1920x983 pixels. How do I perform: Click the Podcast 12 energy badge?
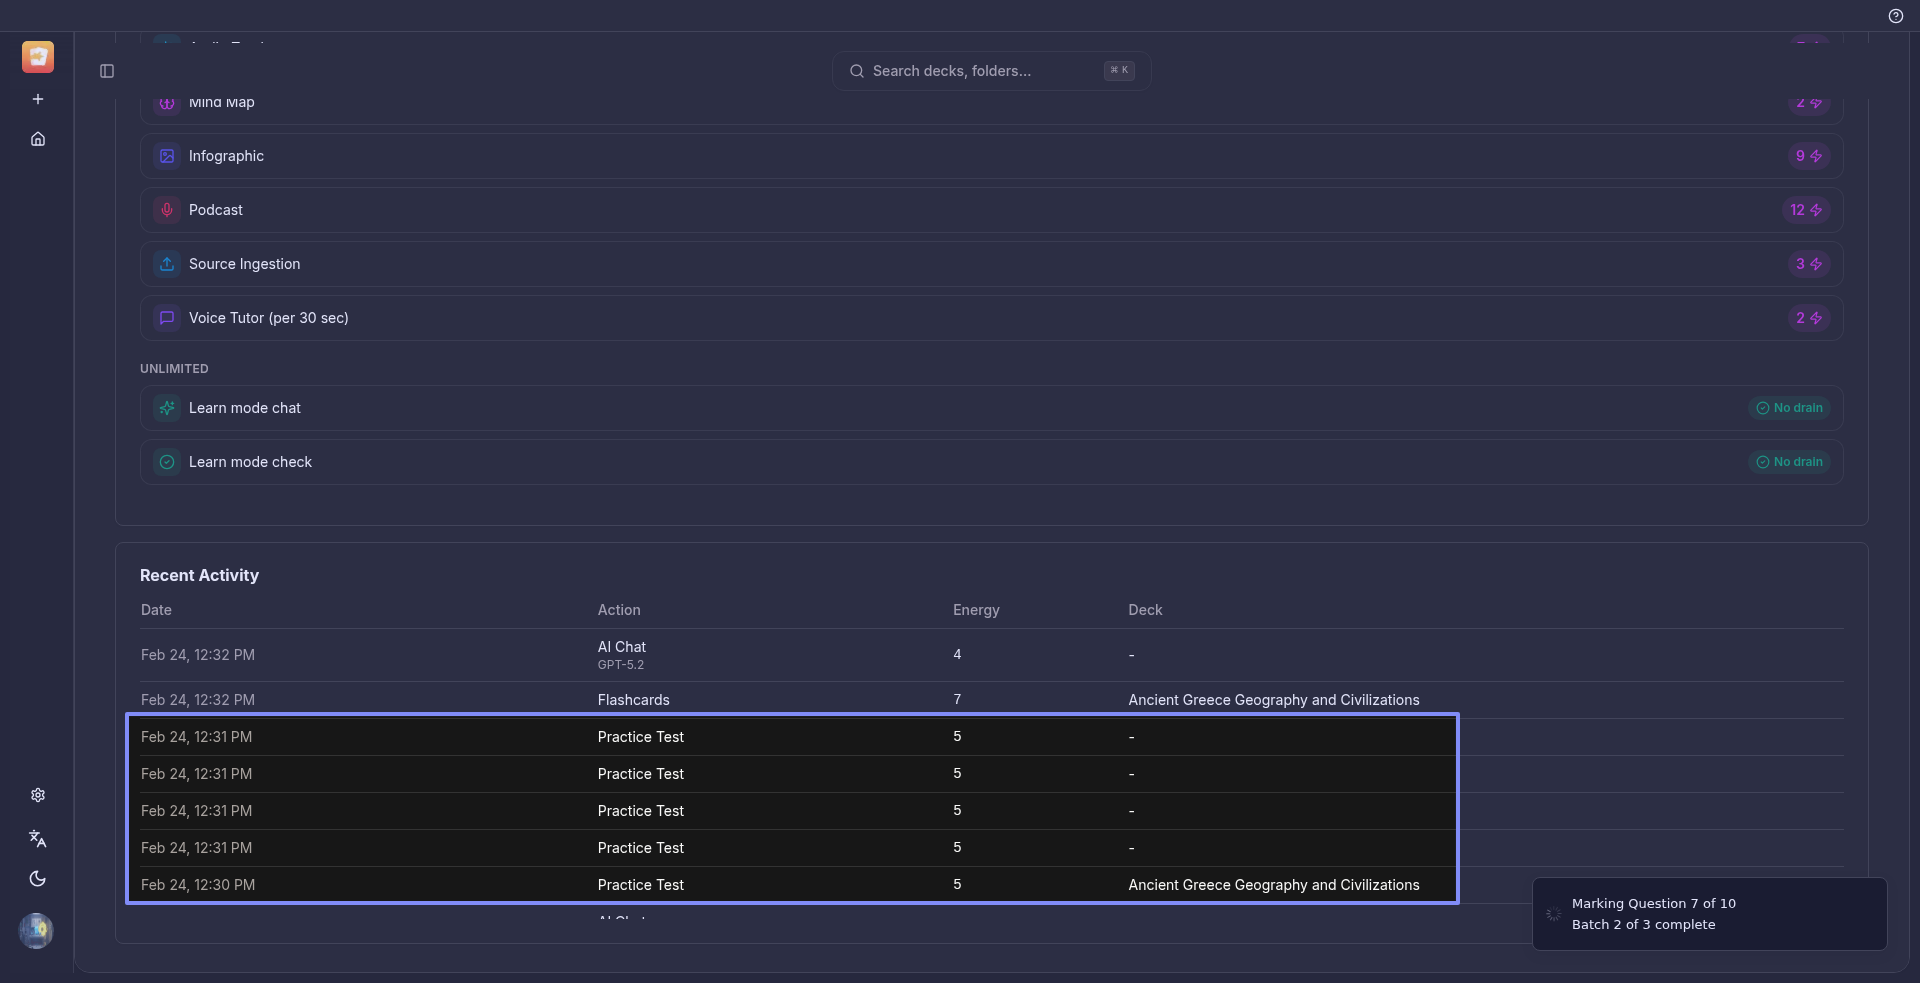coord(1805,210)
